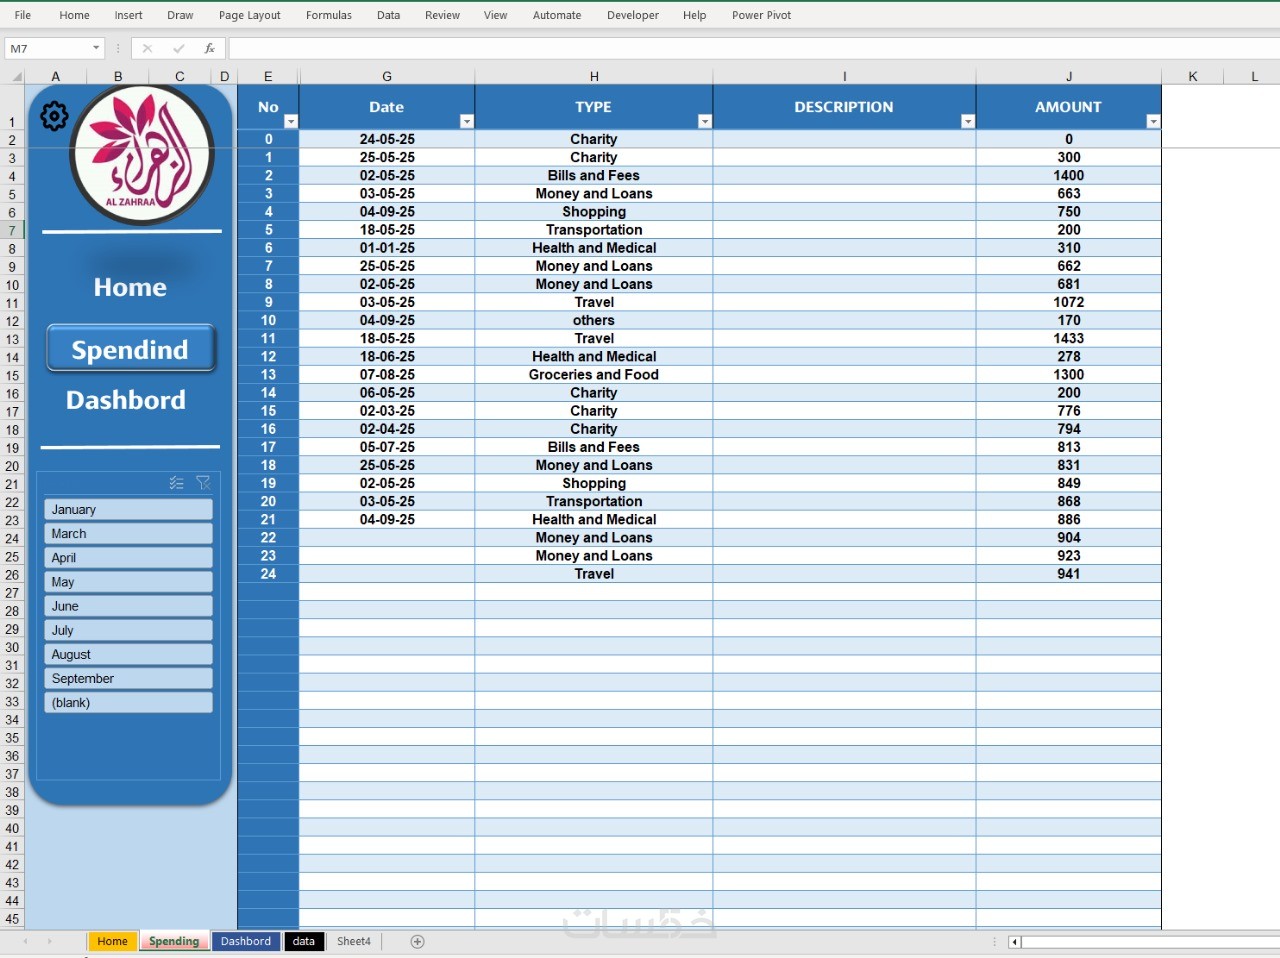Viewport: 1280px width, 958px height.
Task: Select column G header
Action: [387, 76]
